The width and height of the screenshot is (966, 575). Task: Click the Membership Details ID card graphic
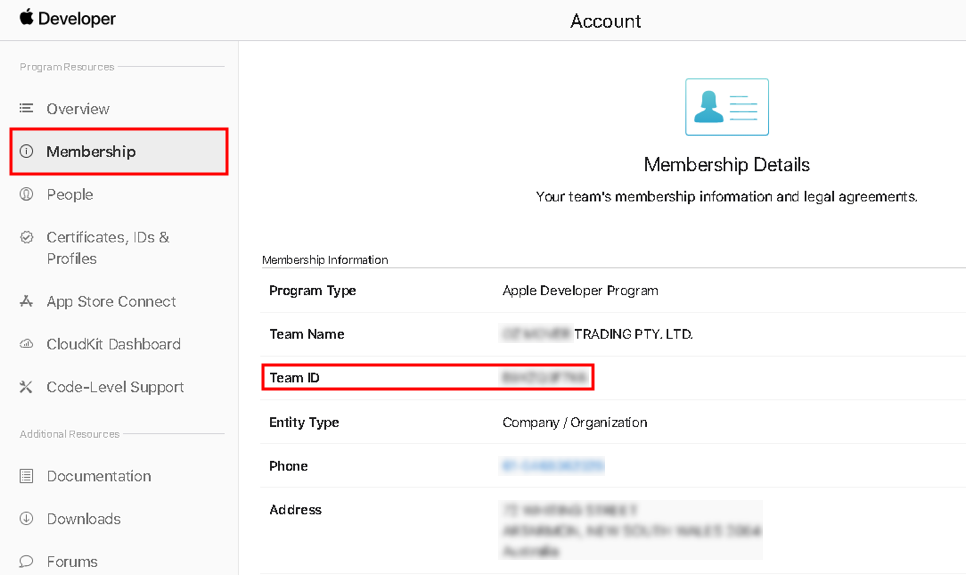(727, 107)
